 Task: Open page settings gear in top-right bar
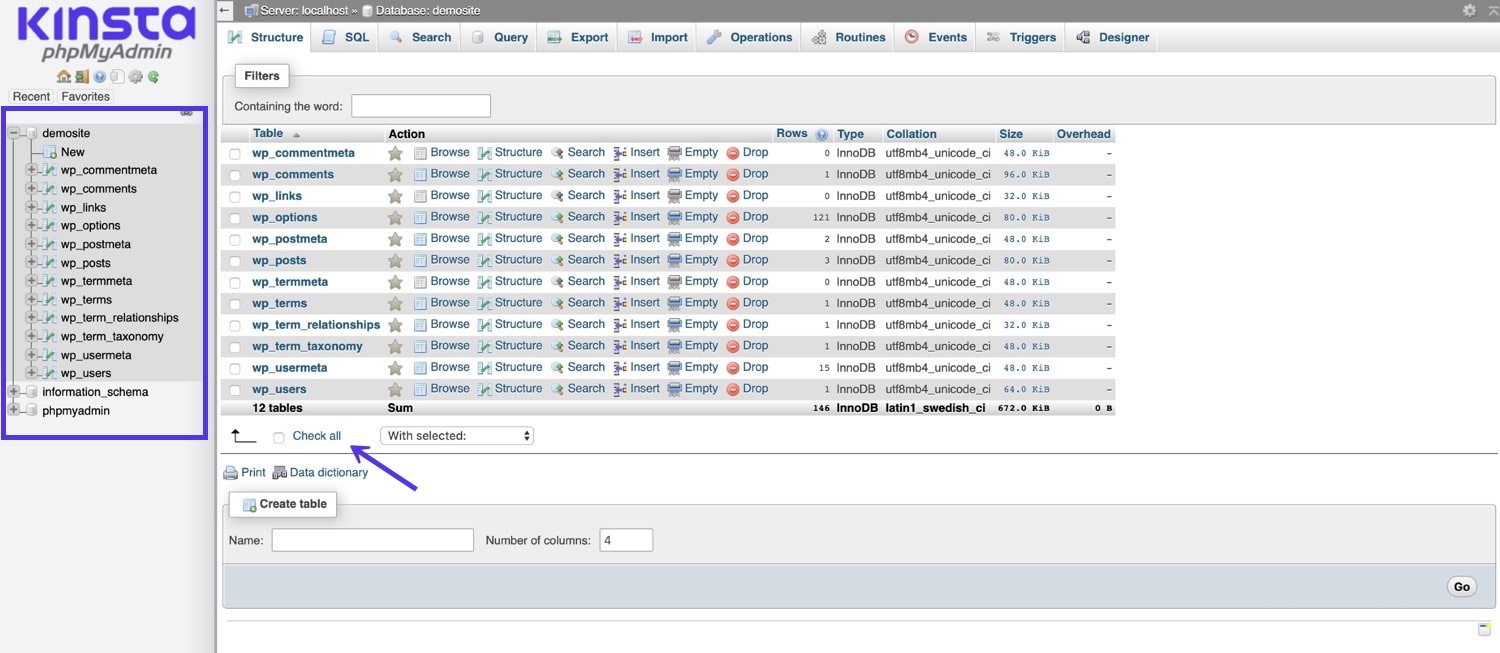click(x=1469, y=10)
